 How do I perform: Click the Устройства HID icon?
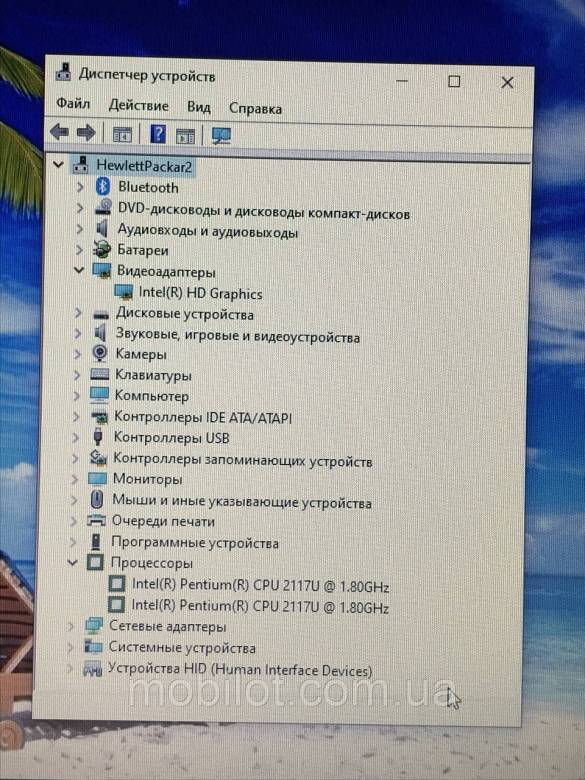coord(92,668)
